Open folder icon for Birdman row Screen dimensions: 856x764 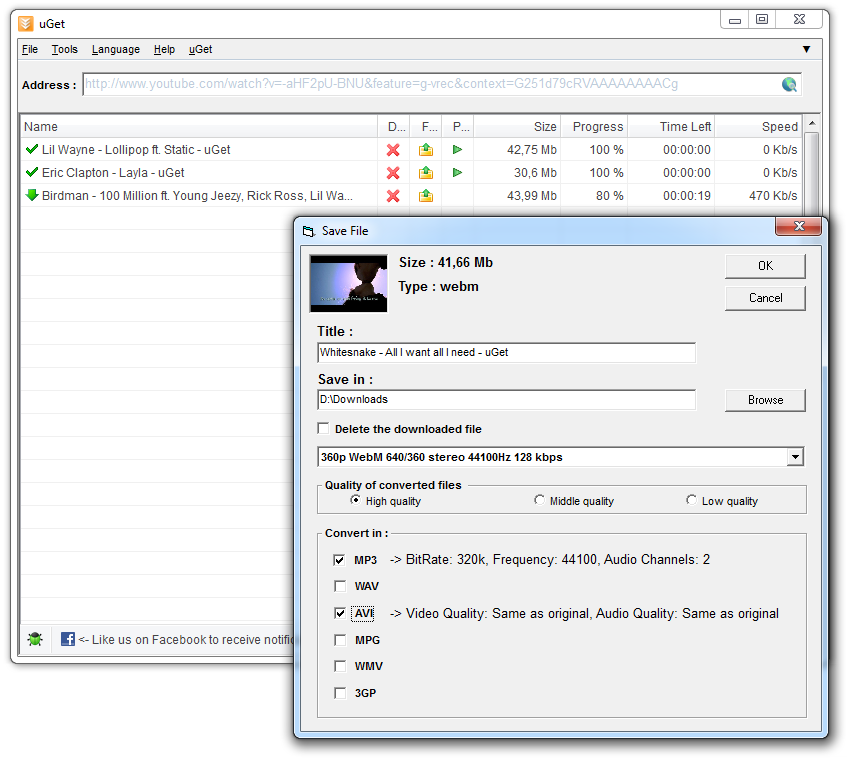[426, 196]
